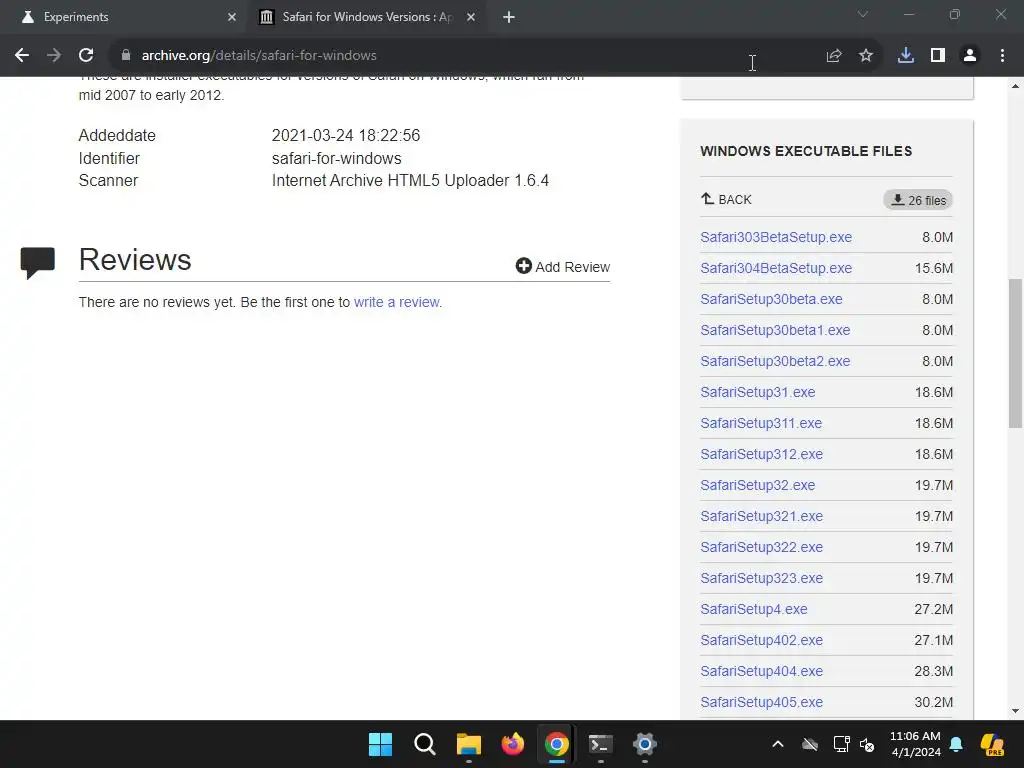Download SafariSetup405.exe
Viewport: 1024px width, 768px height.
[761, 703]
